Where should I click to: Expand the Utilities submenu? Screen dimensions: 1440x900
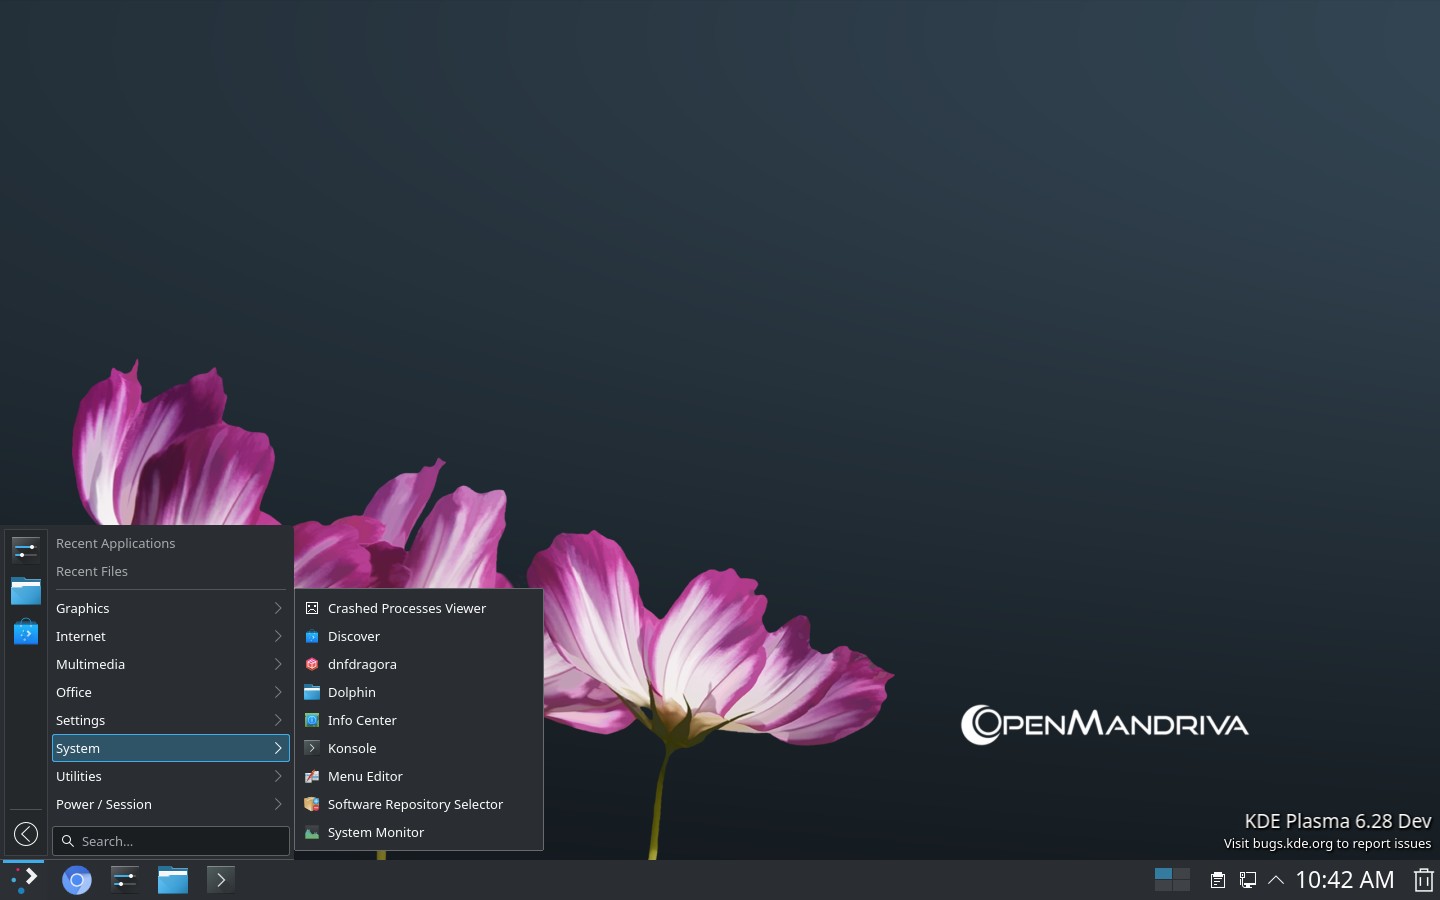pos(170,776)
